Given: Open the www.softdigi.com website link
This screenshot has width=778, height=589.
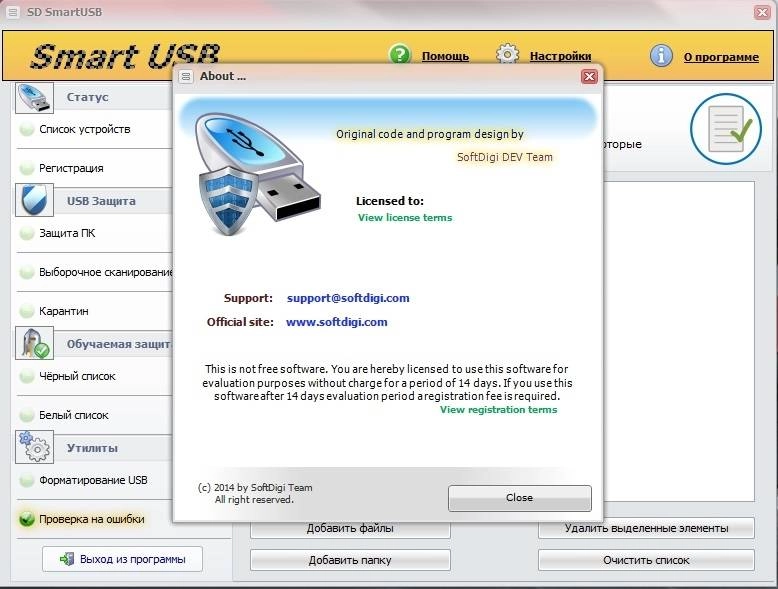Looking at the screenshot, I should click(x=337, y=322).
